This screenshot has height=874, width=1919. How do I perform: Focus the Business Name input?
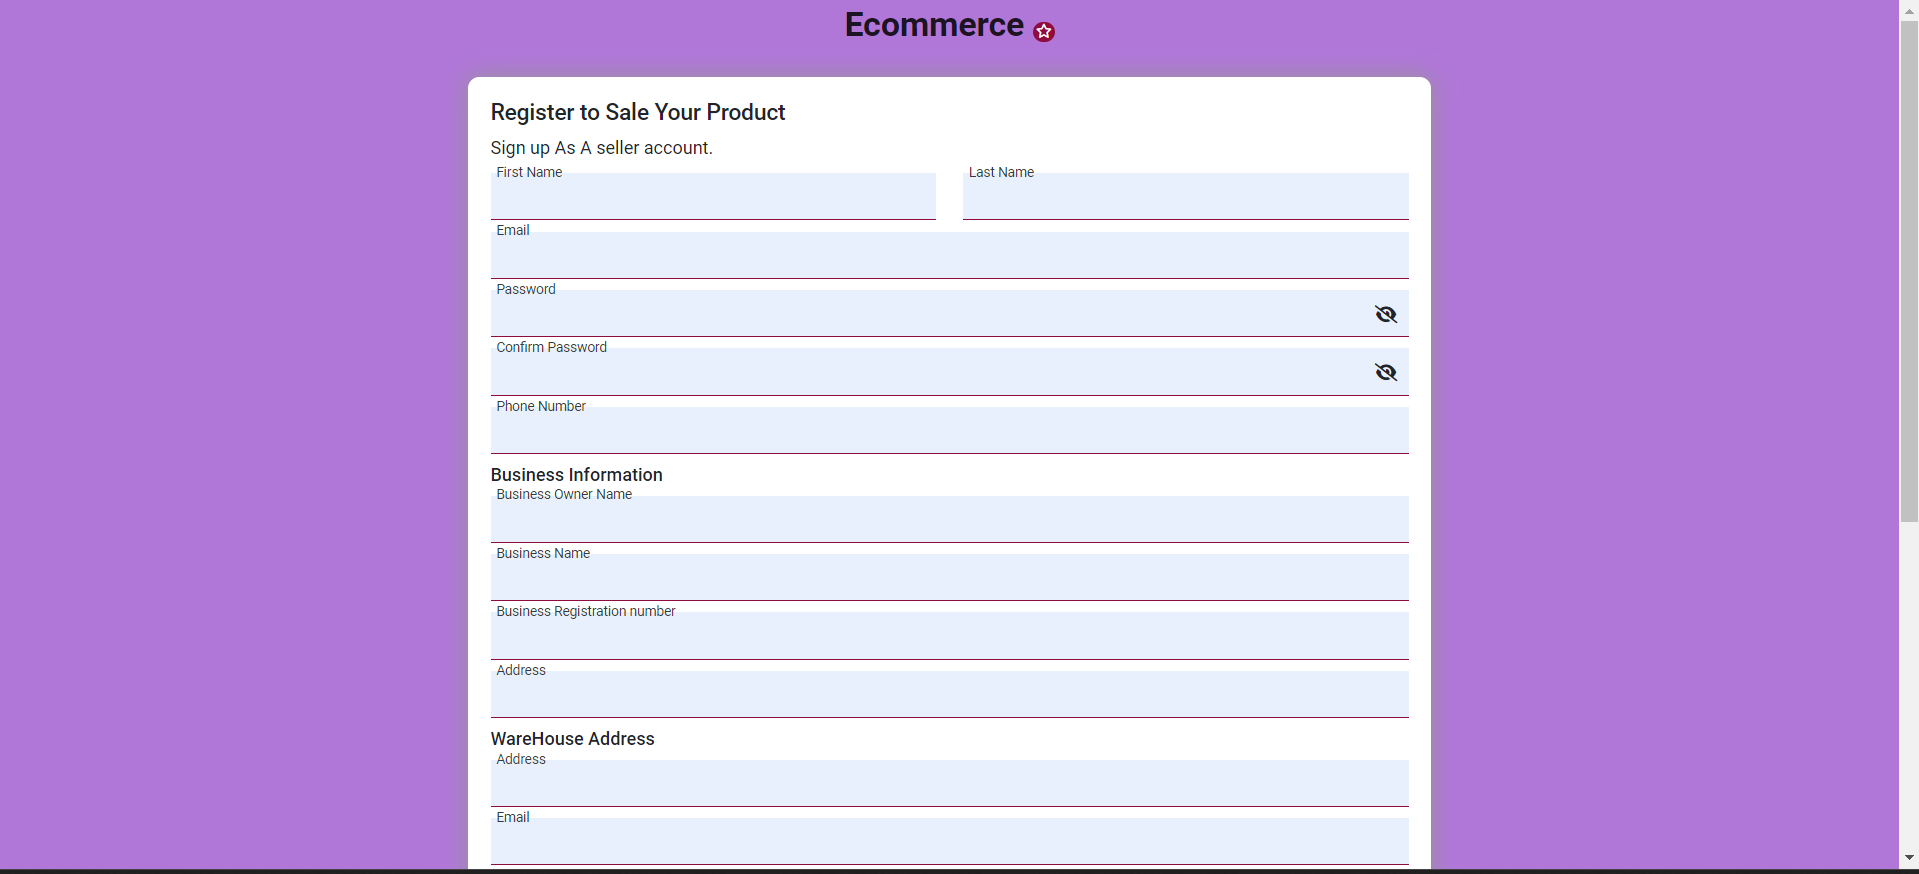(948, 579)
